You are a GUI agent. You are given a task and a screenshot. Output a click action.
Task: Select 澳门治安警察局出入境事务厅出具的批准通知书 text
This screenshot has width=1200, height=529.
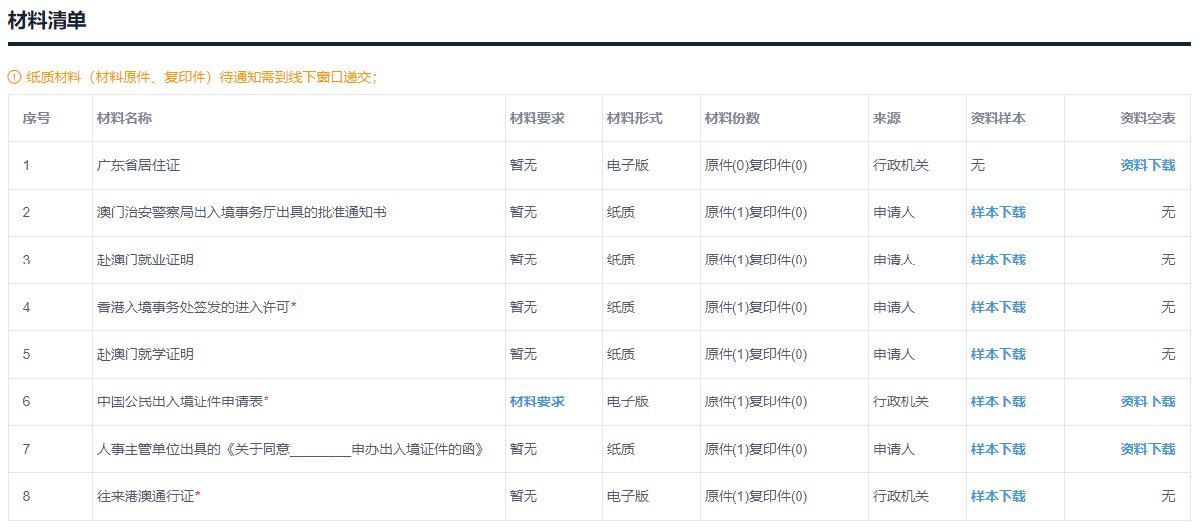point(242,212)
